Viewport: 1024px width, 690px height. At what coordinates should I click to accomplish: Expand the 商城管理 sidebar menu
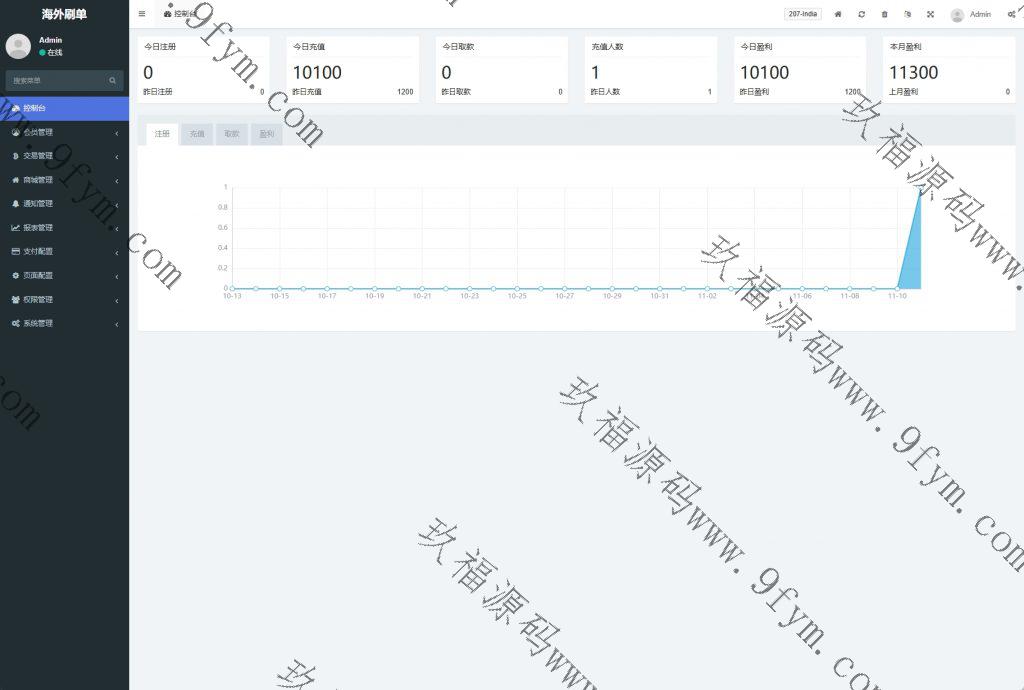(64, 180)
